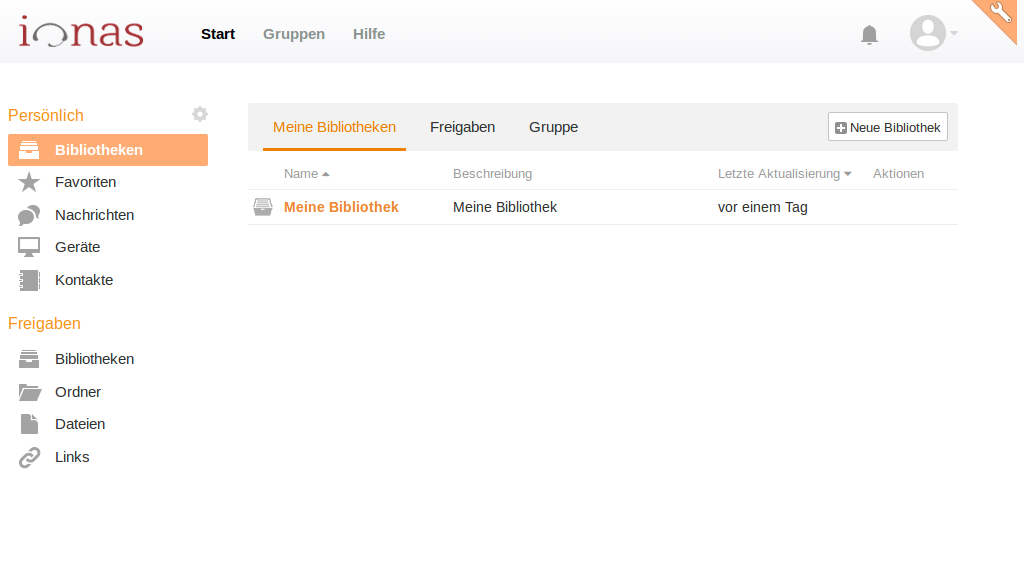1024x568 pixels.
Task: Click the Persönlich section heading
Action: pos(46,116)
